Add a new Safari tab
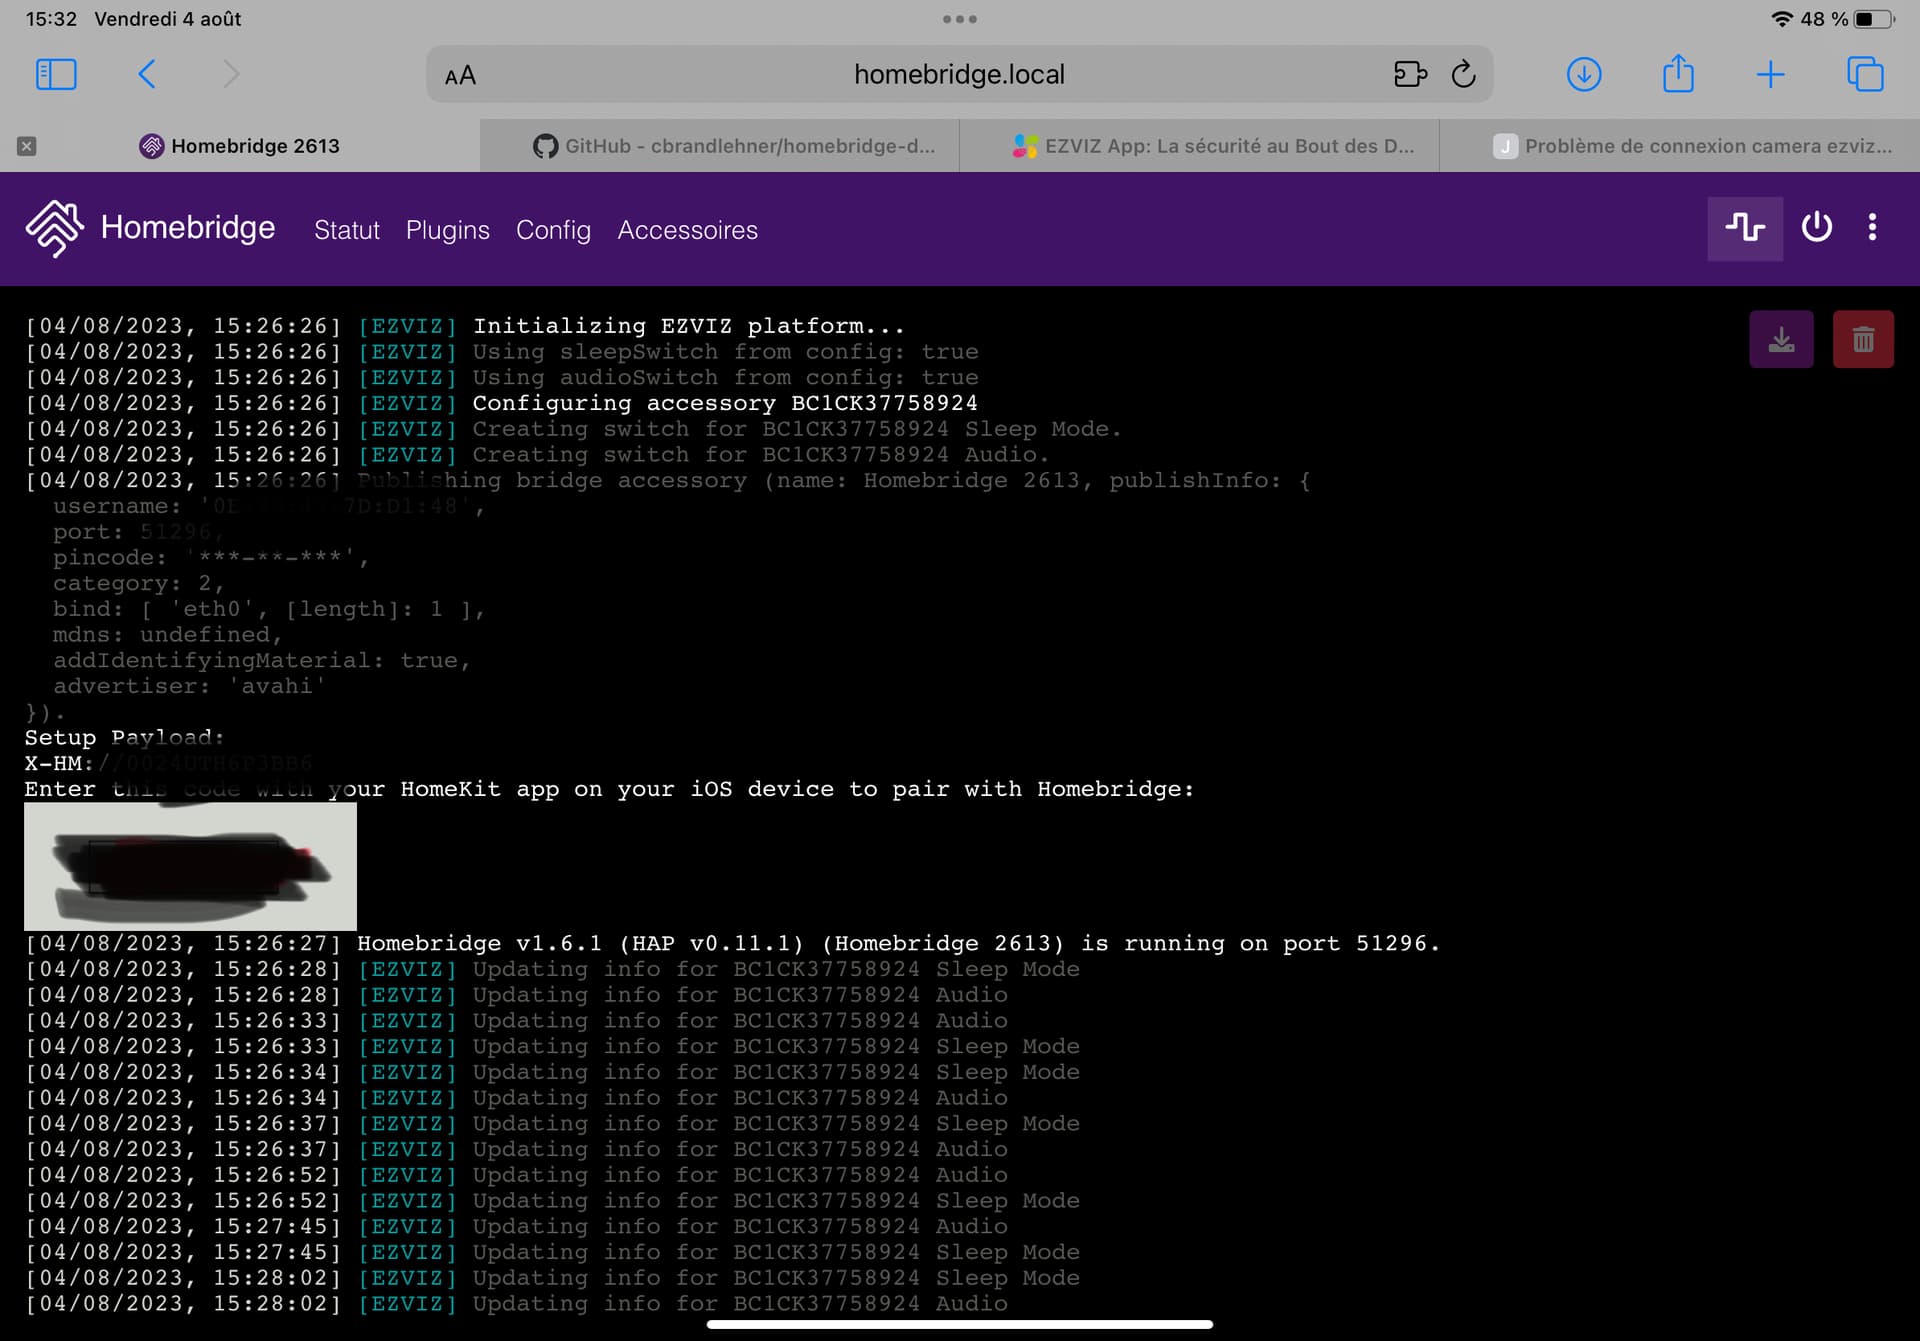This screenshot has height=1341, width=1920. (x=1770, y=74)
